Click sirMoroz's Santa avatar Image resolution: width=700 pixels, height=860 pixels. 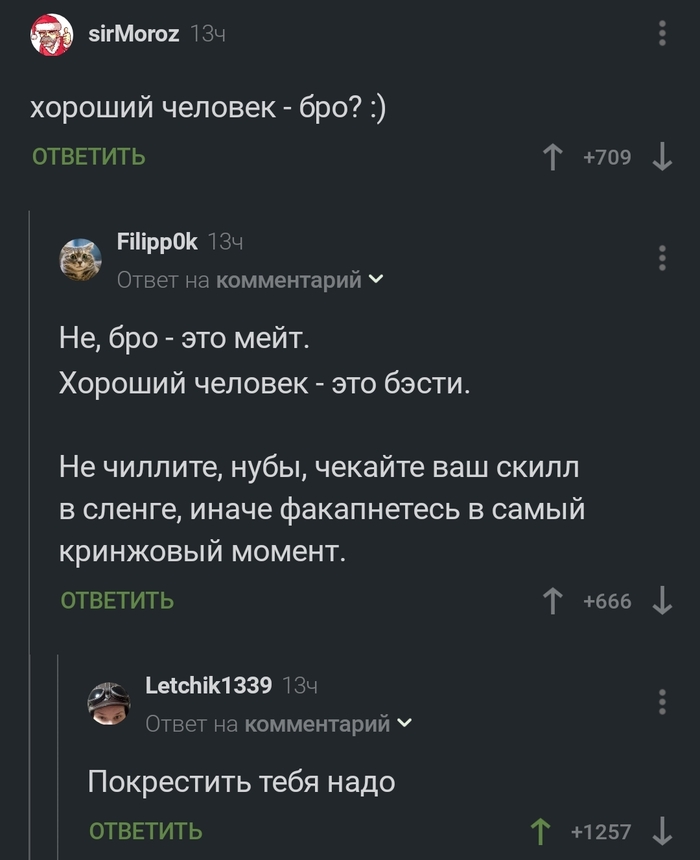[51, 36]
